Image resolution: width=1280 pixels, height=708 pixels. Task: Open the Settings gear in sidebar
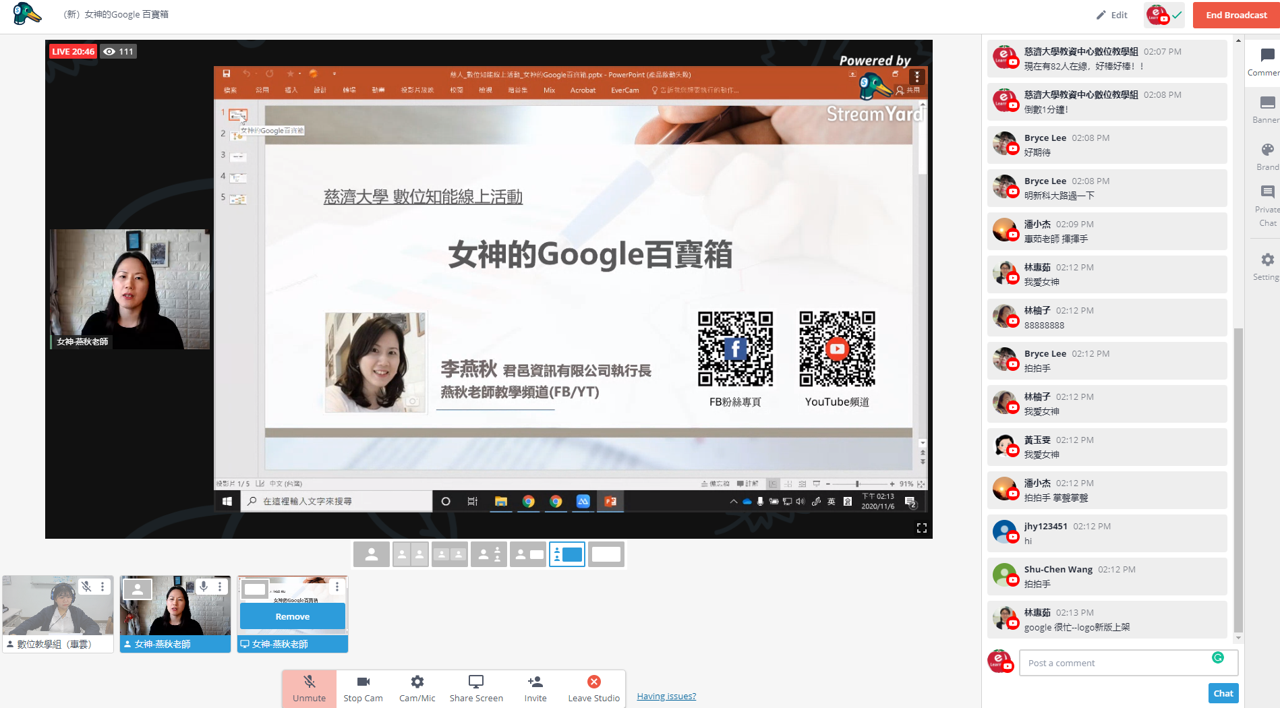[x=1266, y=266]
